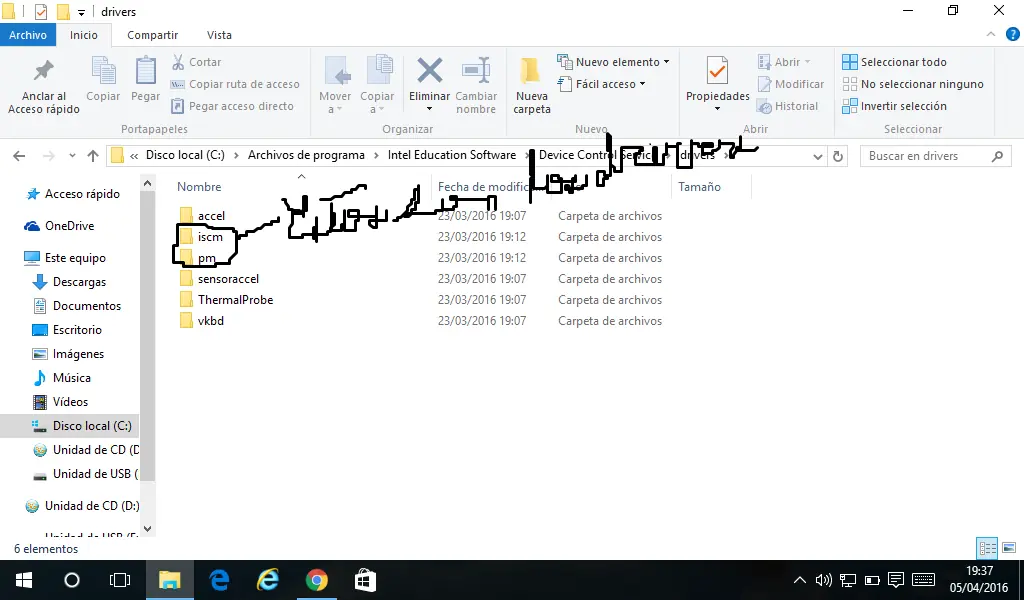
Task: Select the accel folder
Action: tap(202, 215)
